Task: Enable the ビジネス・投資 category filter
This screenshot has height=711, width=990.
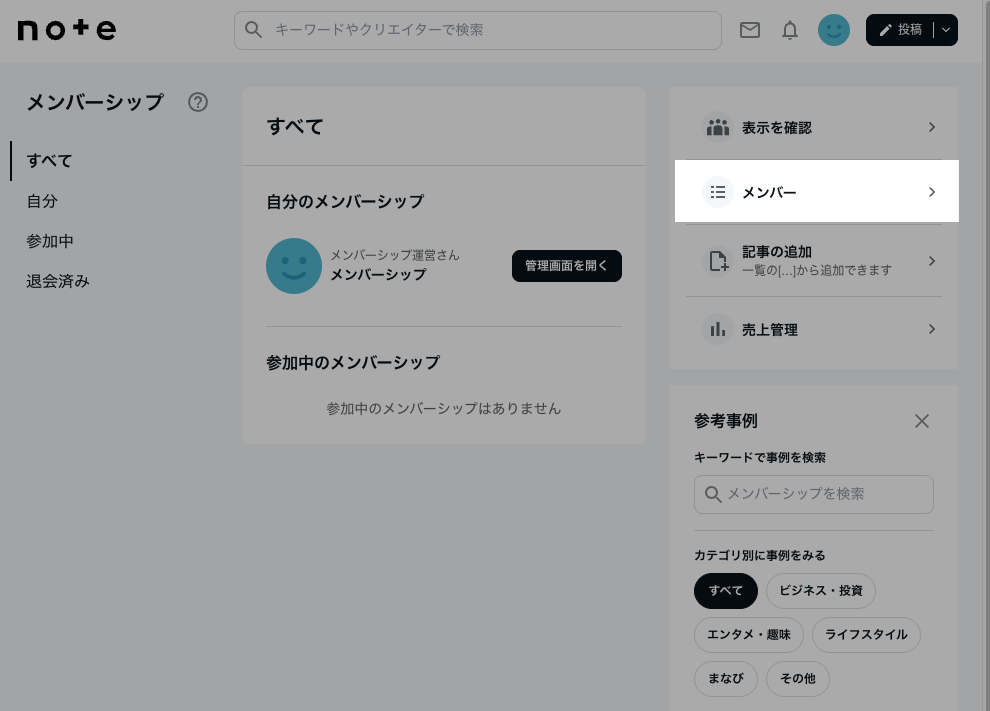Action: coord(821,591)
